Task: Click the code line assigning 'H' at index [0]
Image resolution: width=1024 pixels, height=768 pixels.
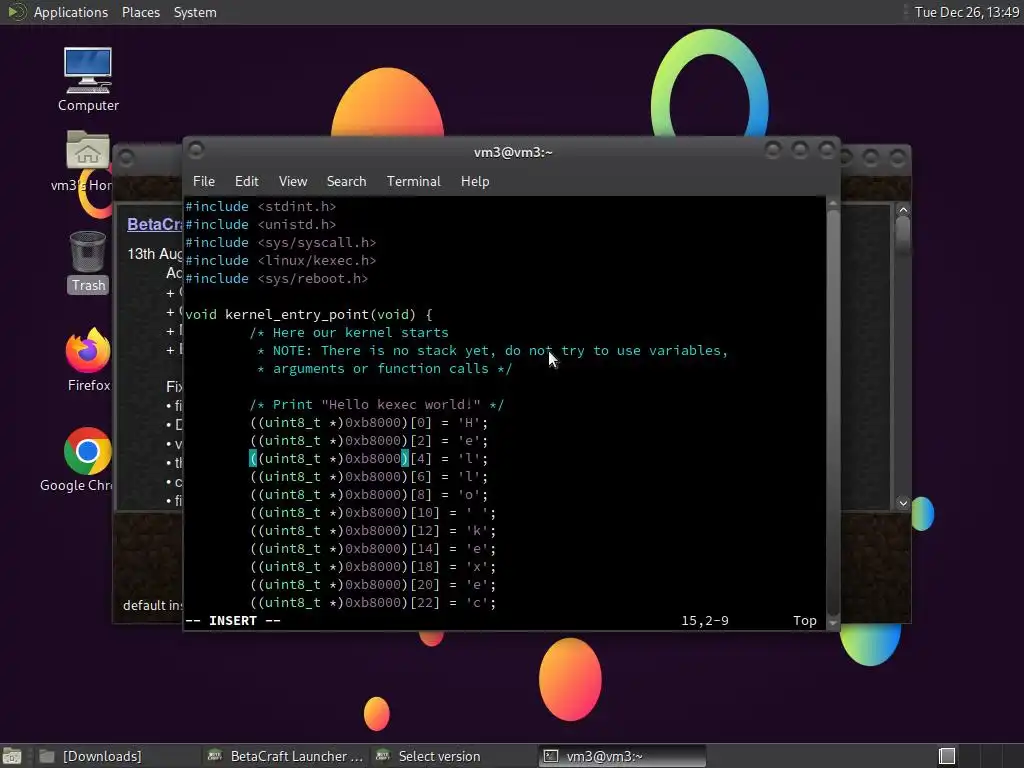Action: coord(369,423)
